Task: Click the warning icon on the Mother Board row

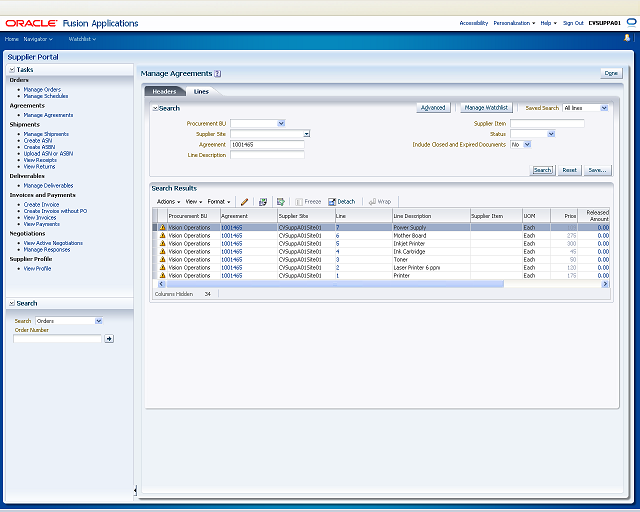Action: click(x=162, y=236)
